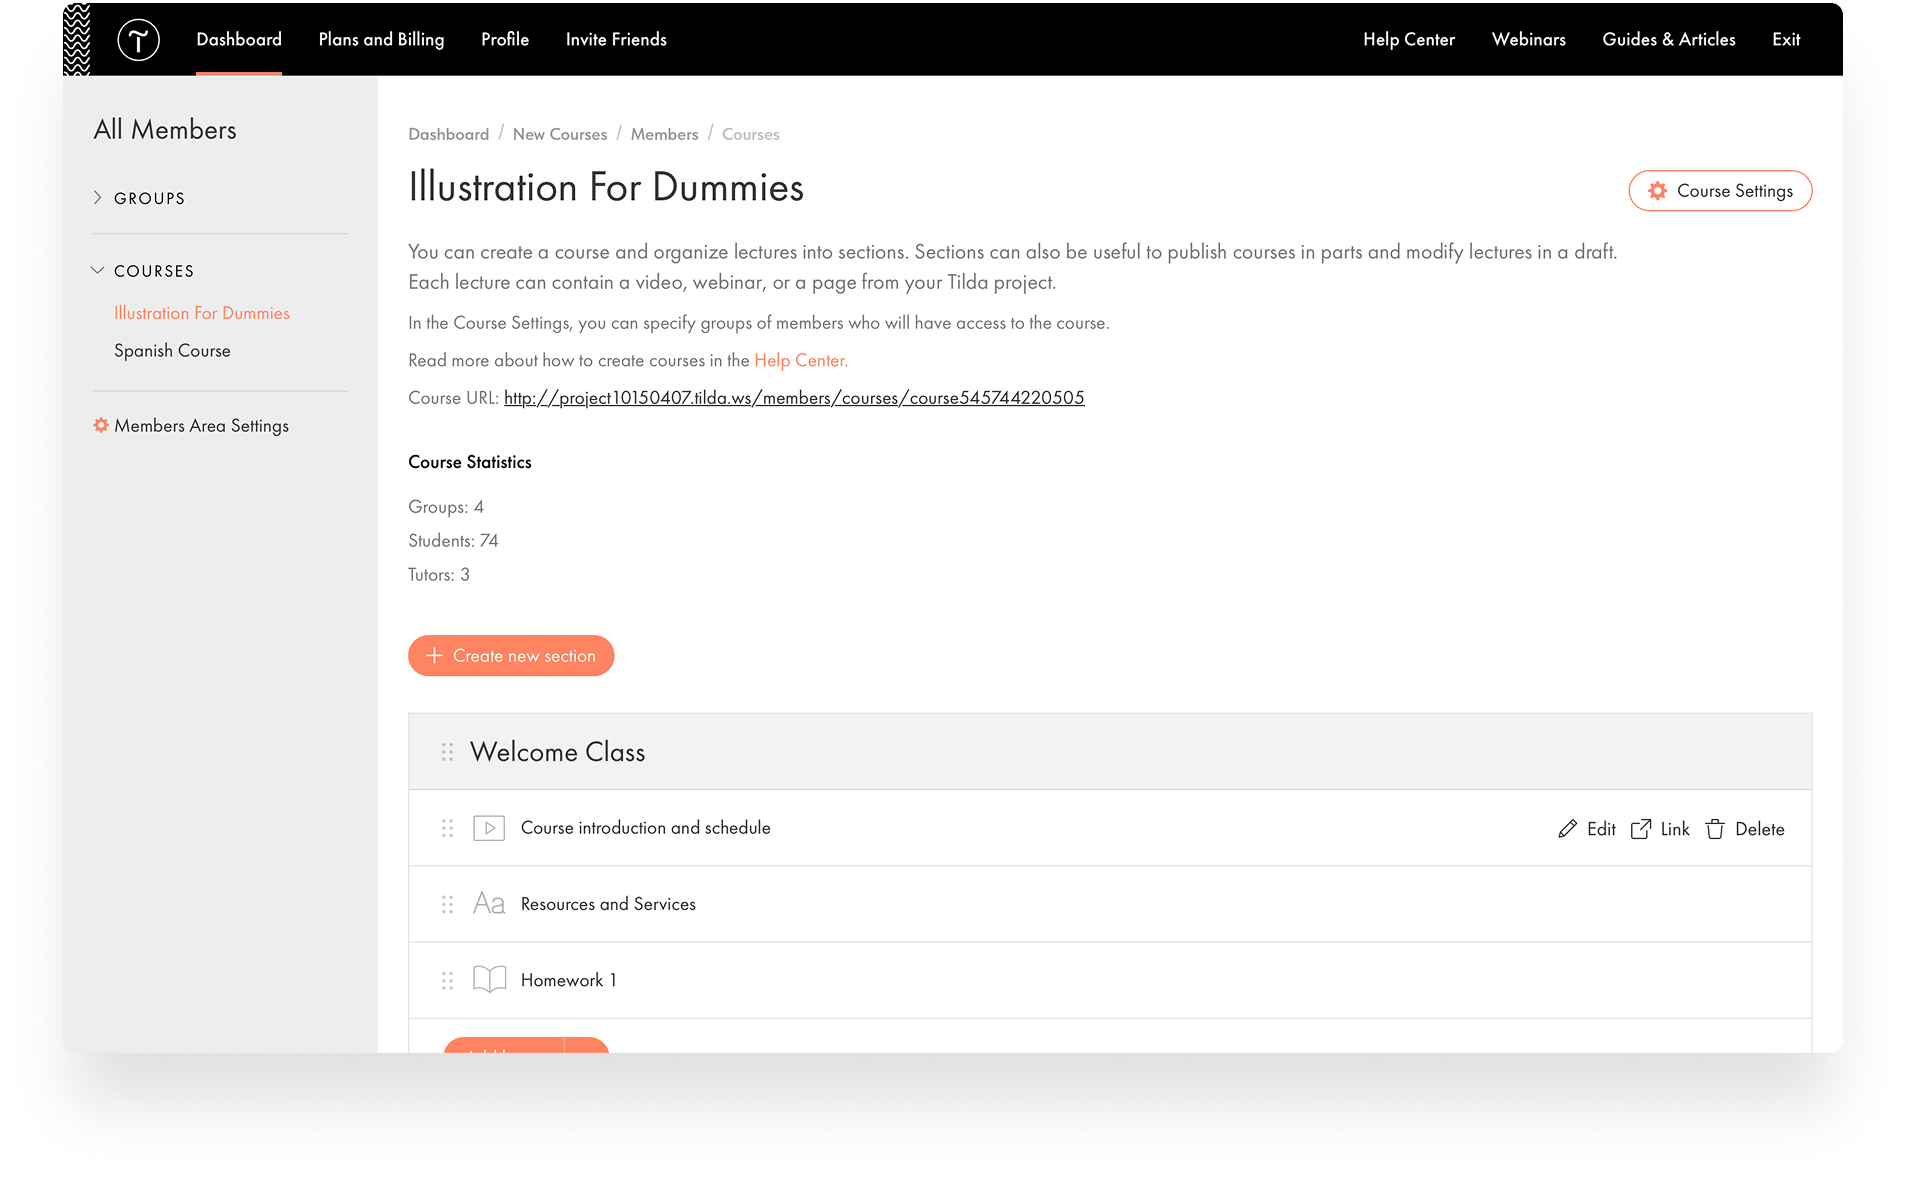This screenshot has width=1906, height=1177.
Task: Click the book icon beside Homework 1
Action: pos(488,980)
